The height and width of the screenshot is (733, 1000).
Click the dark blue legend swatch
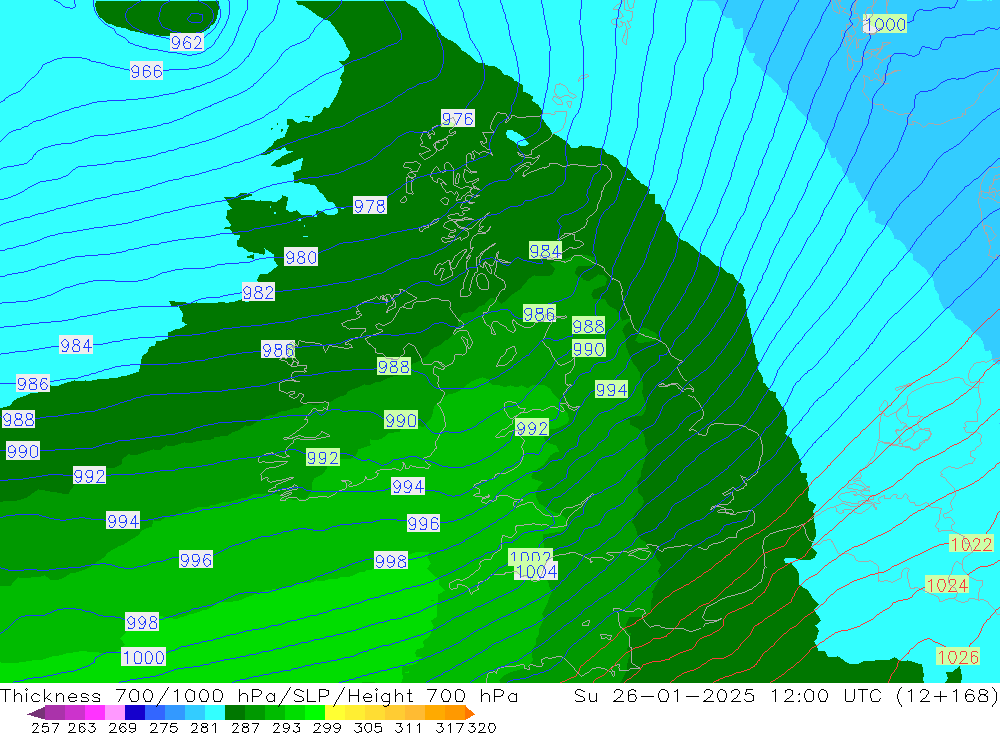135,712
